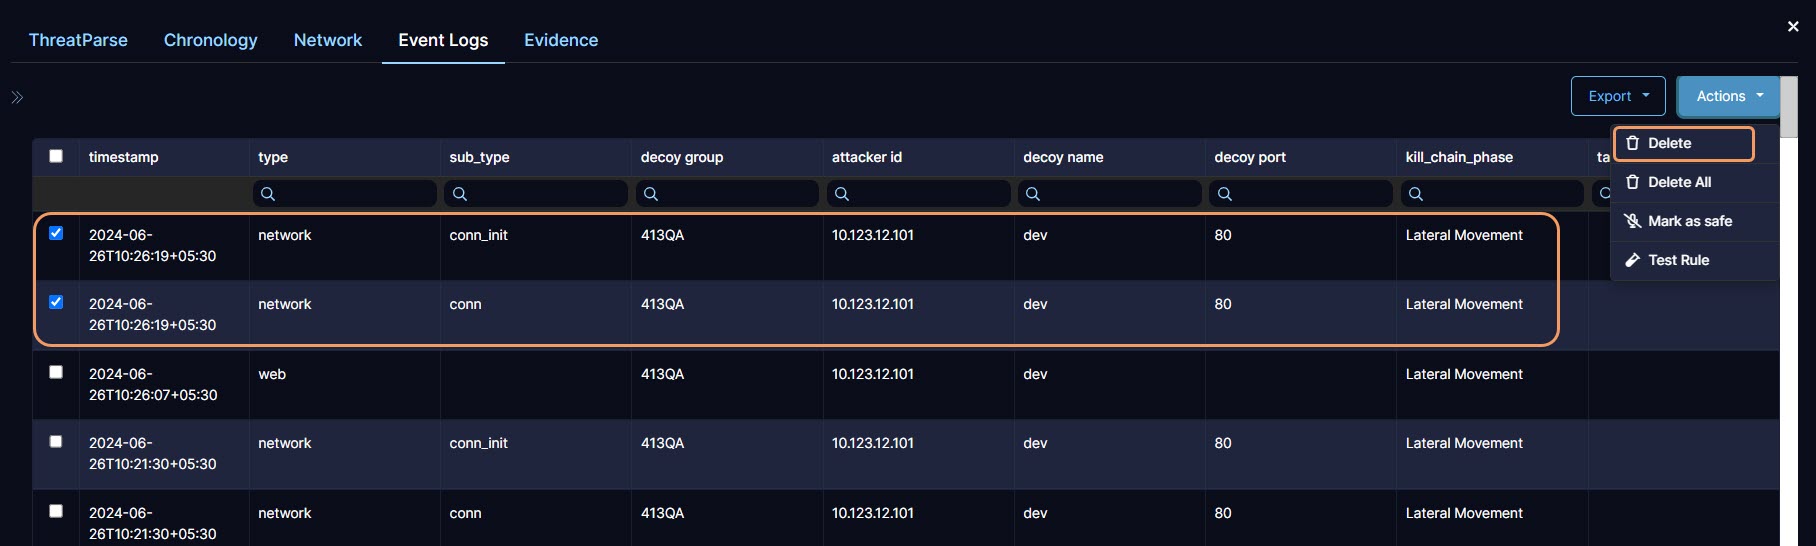Open the Evidence tab
The width and height of the screenshot is (1816, 546).
click(561, 40)
